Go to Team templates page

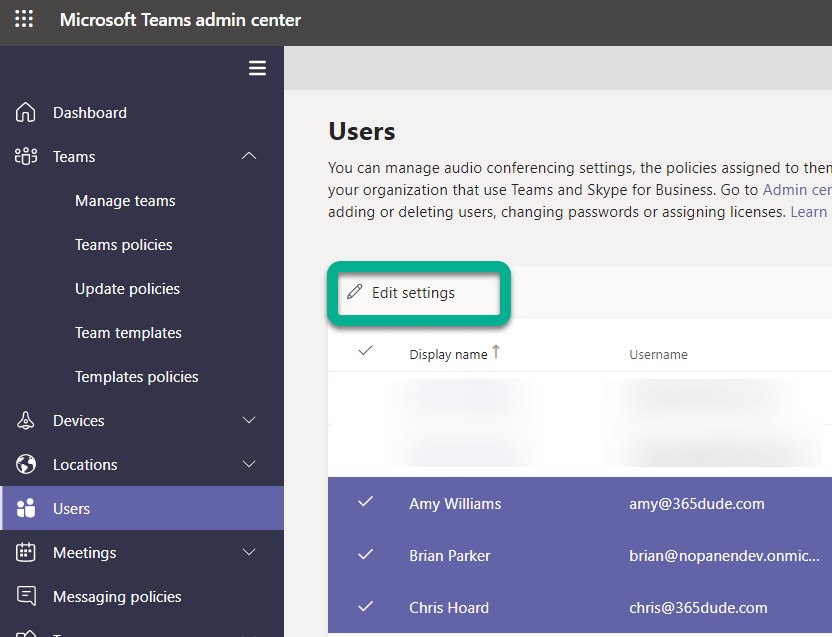[128, 333]
